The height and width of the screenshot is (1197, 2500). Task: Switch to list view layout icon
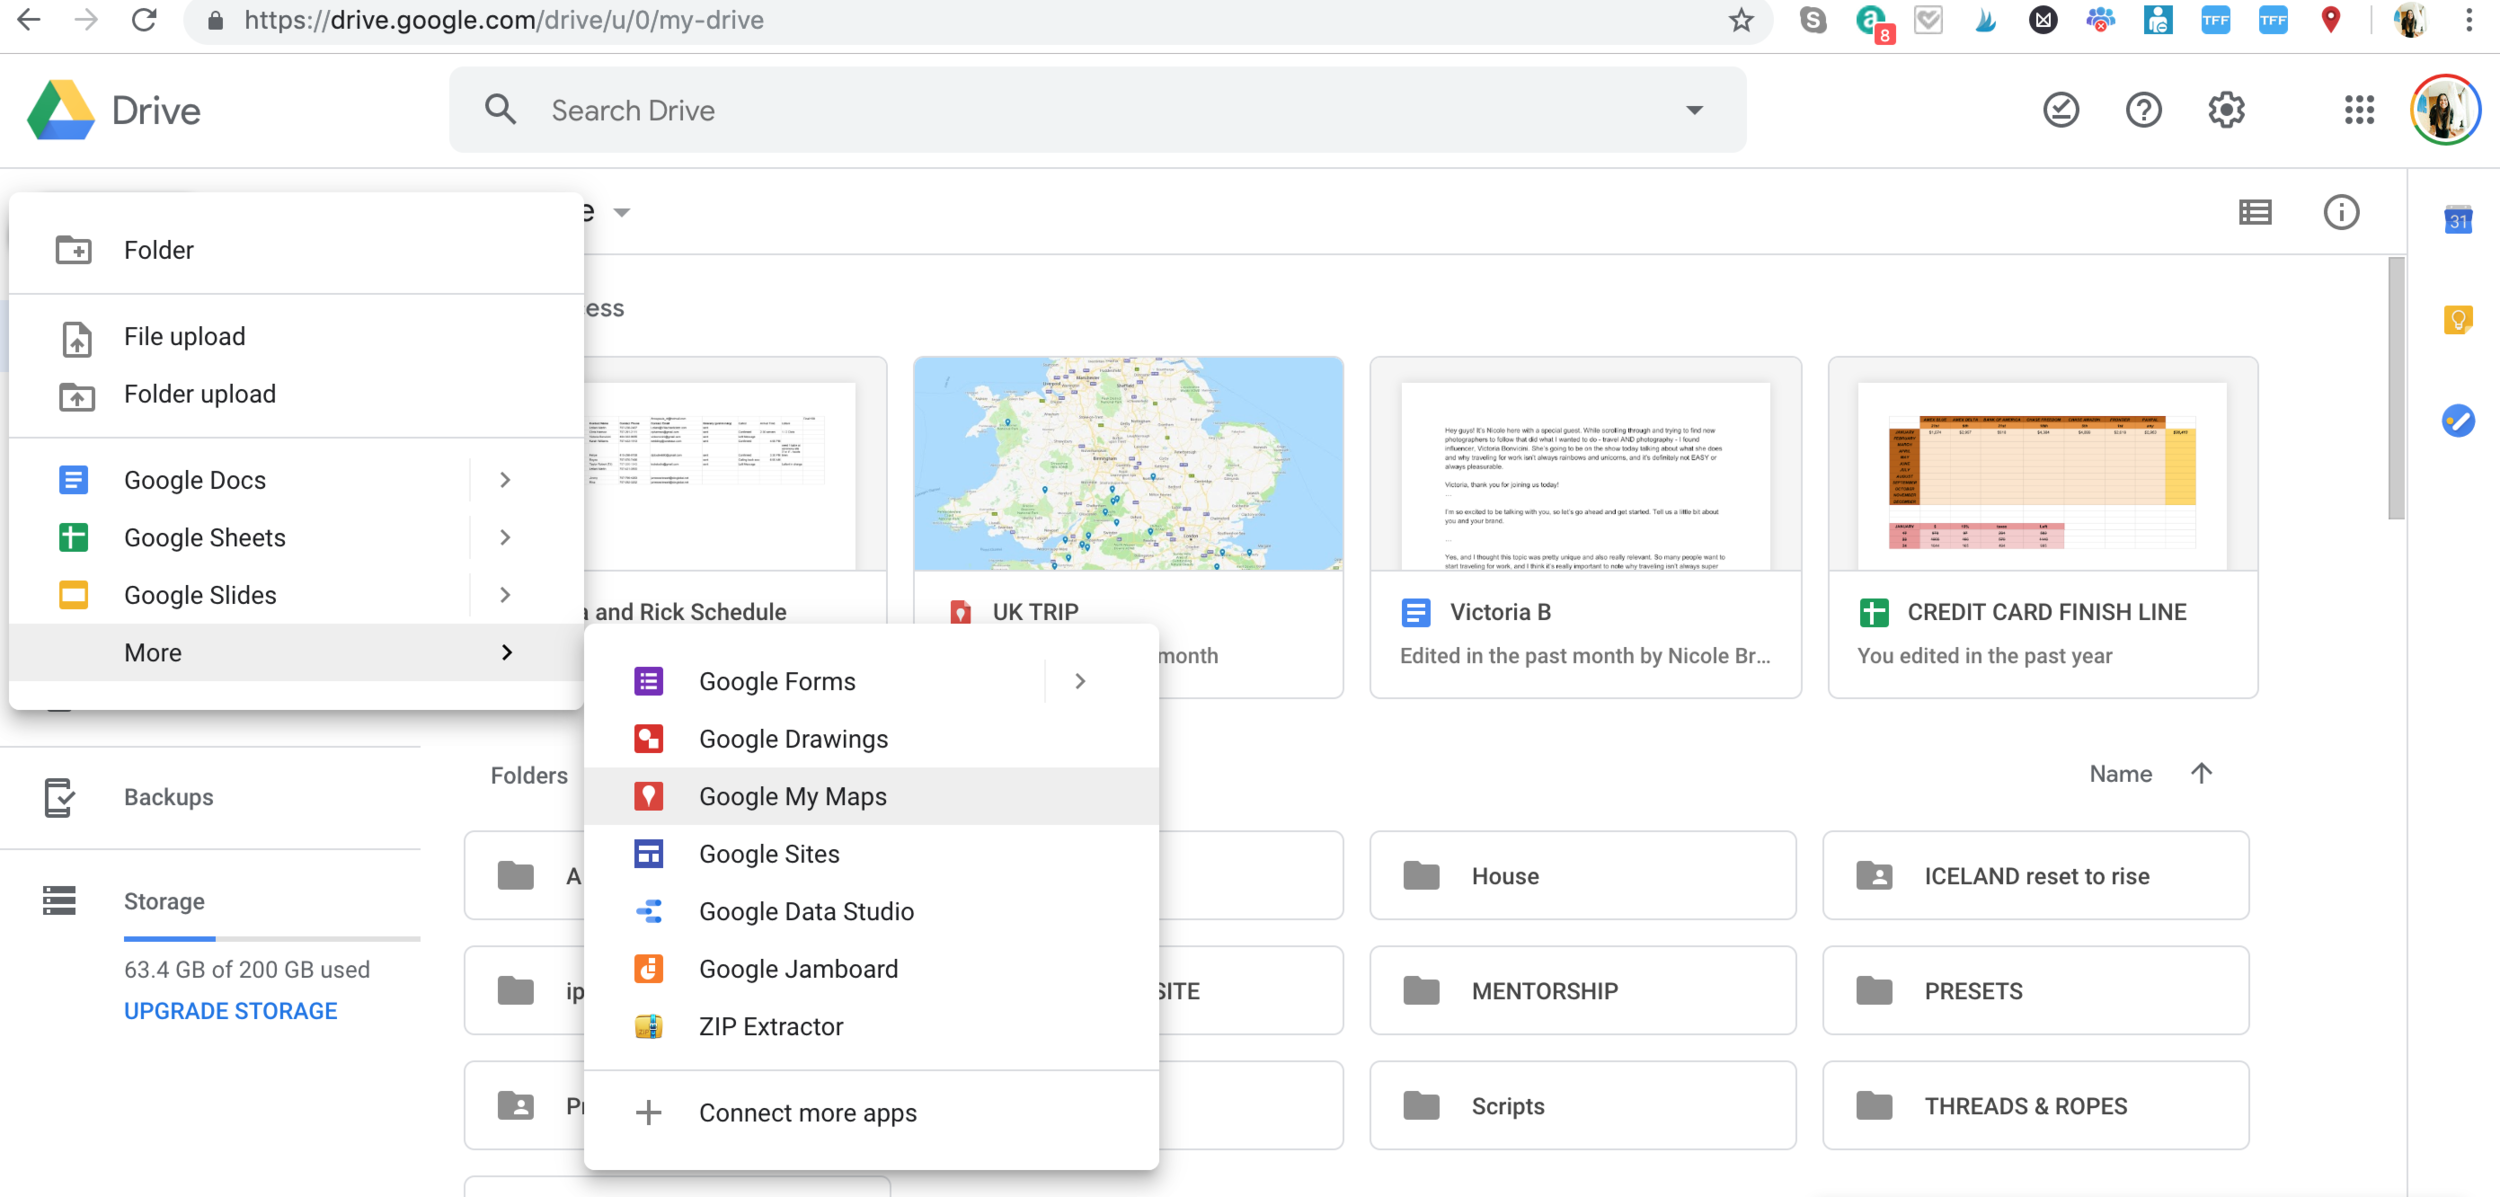(x=2255, y=212)
